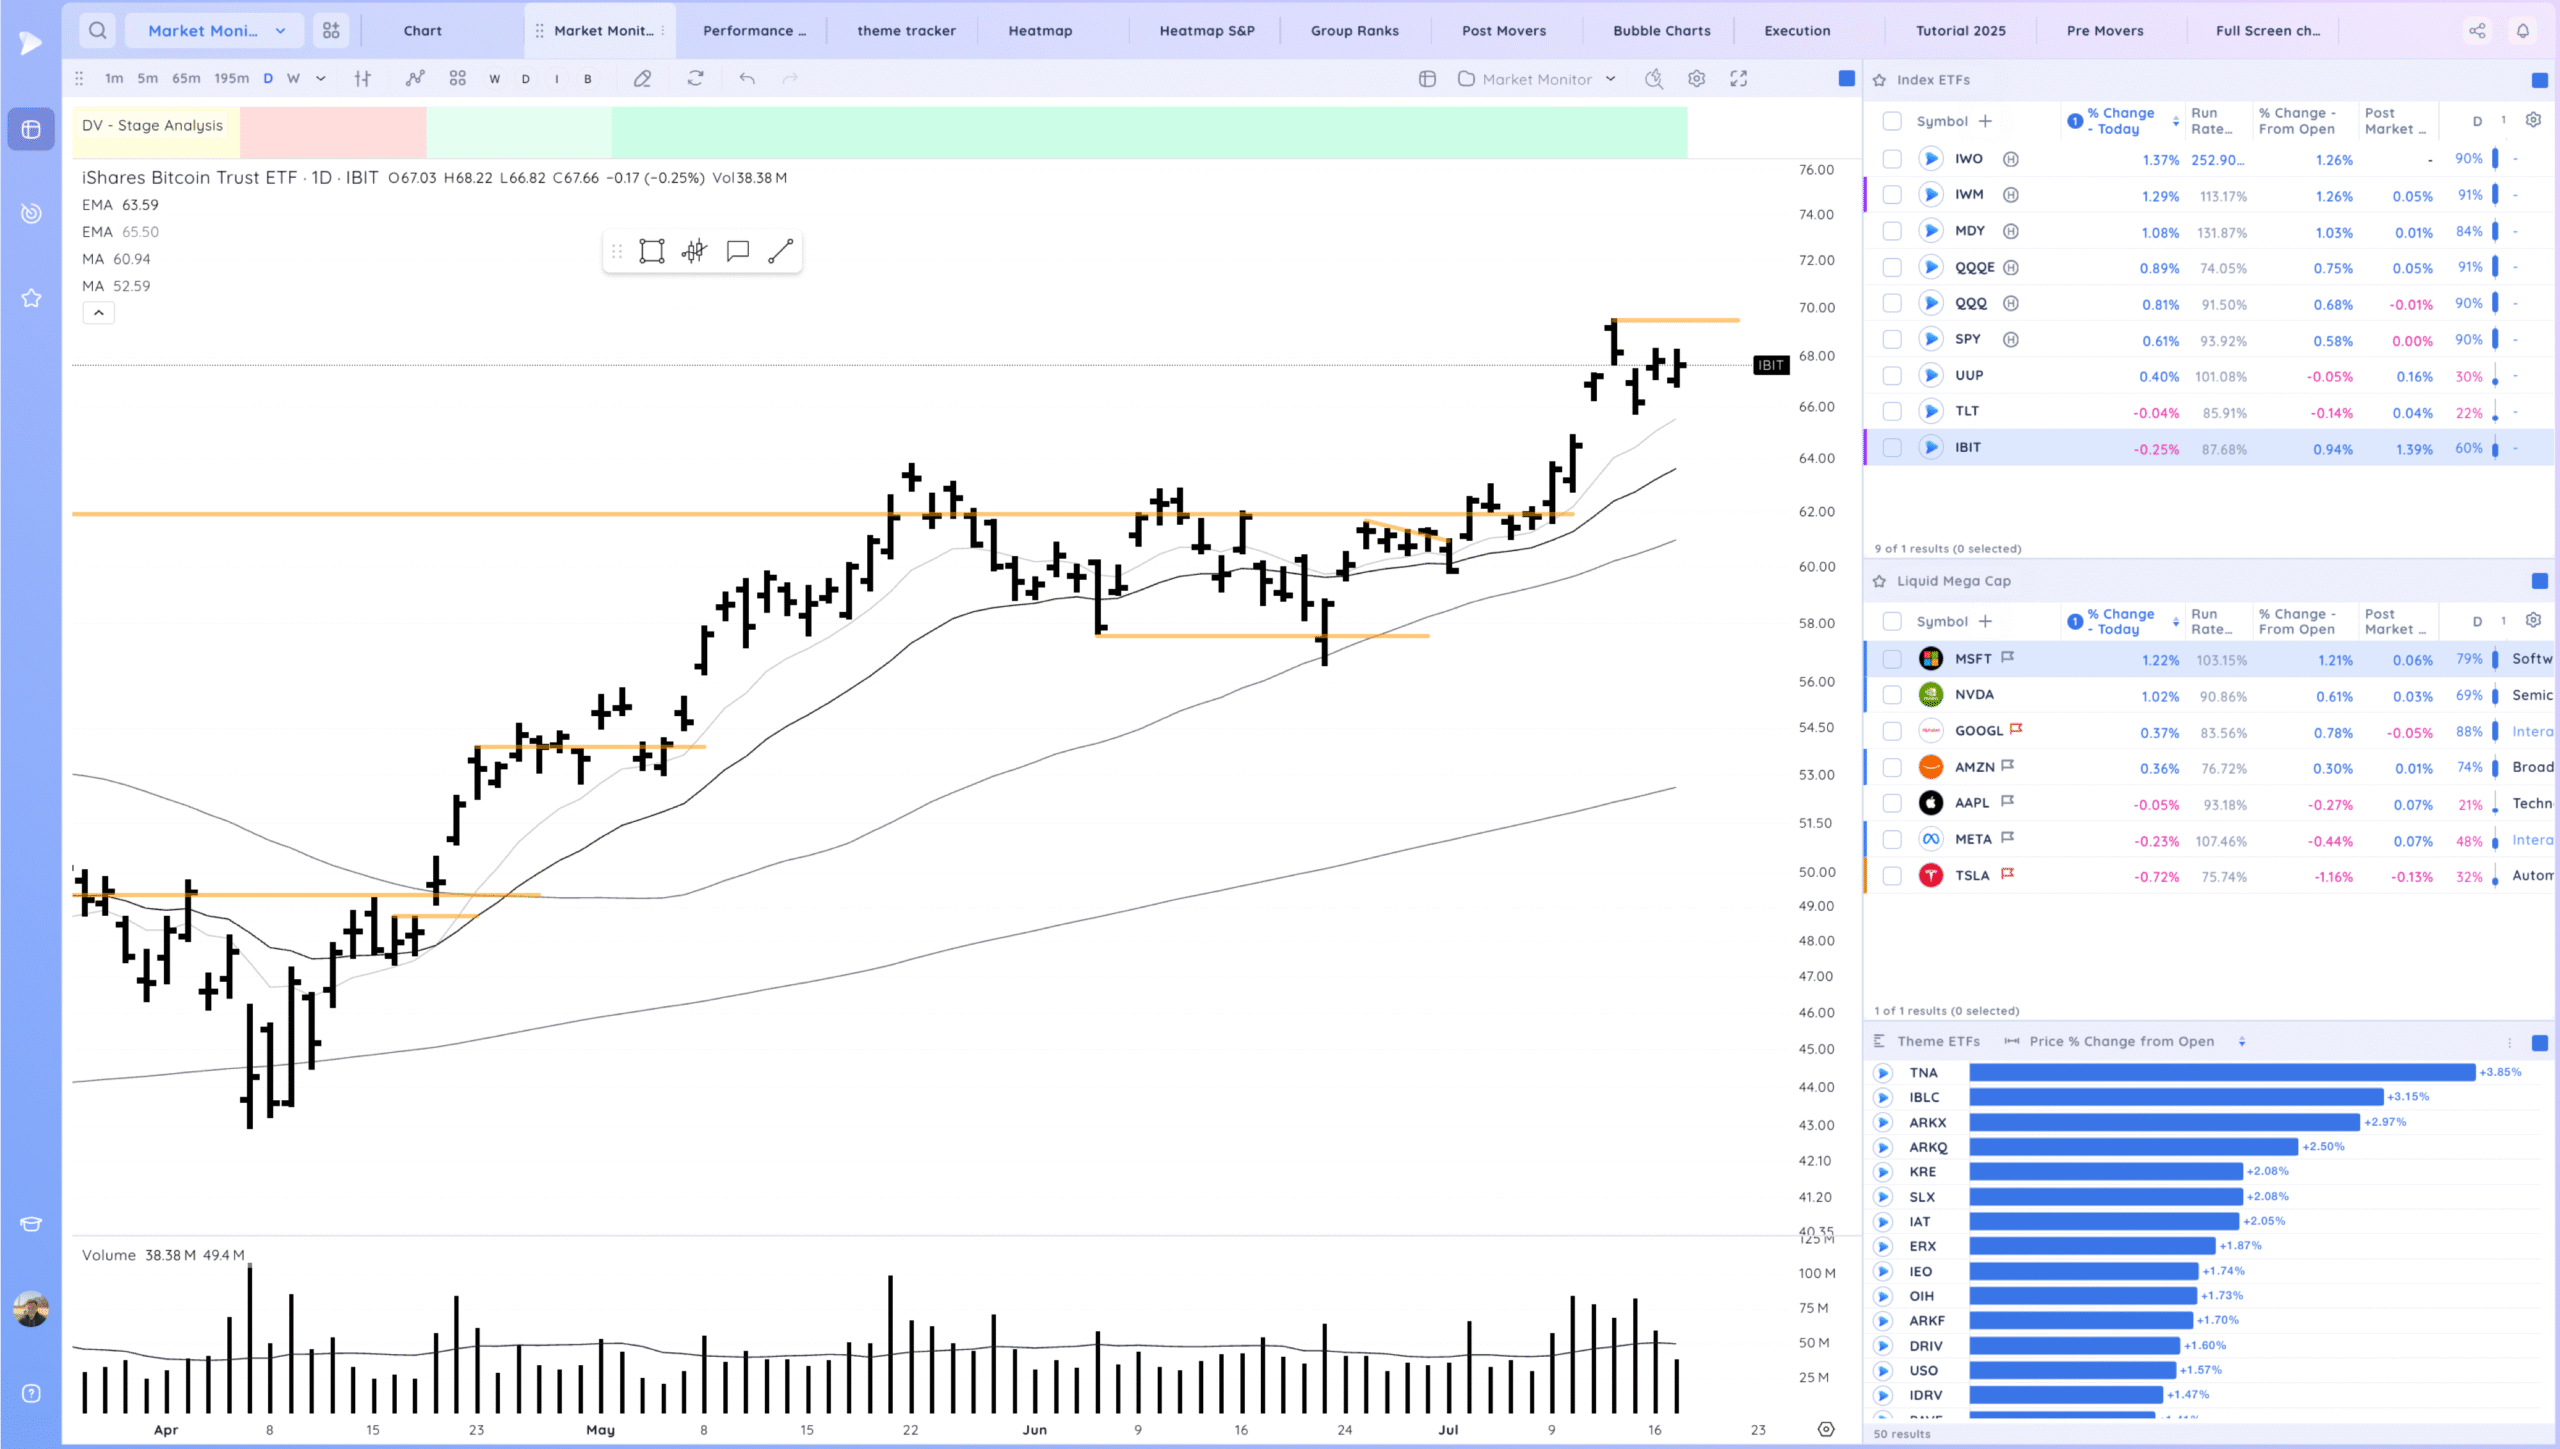Image resolution: width=2560 pixels, height=1449 pixels.
Task: Check the NVDA row checkbox
Action: click(1891, 695)
